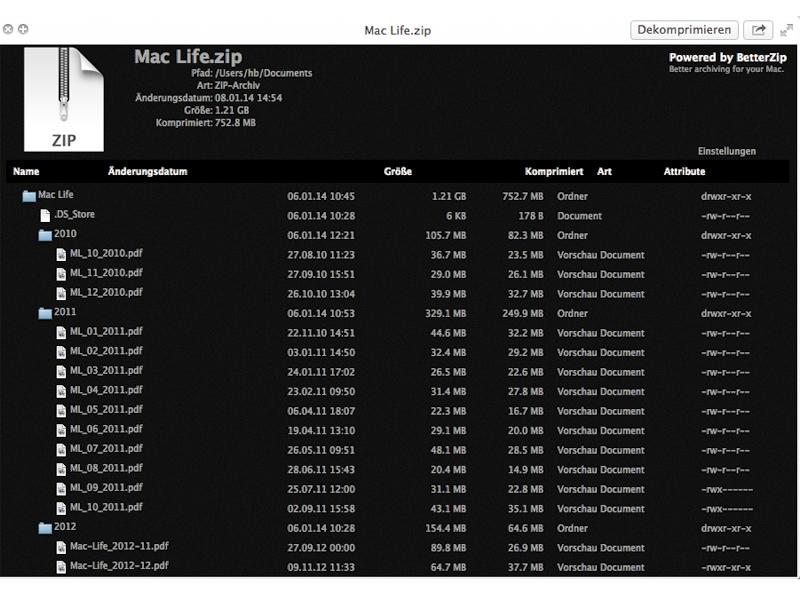
Task: Sort by Größe column header
Action: point(397,171)
